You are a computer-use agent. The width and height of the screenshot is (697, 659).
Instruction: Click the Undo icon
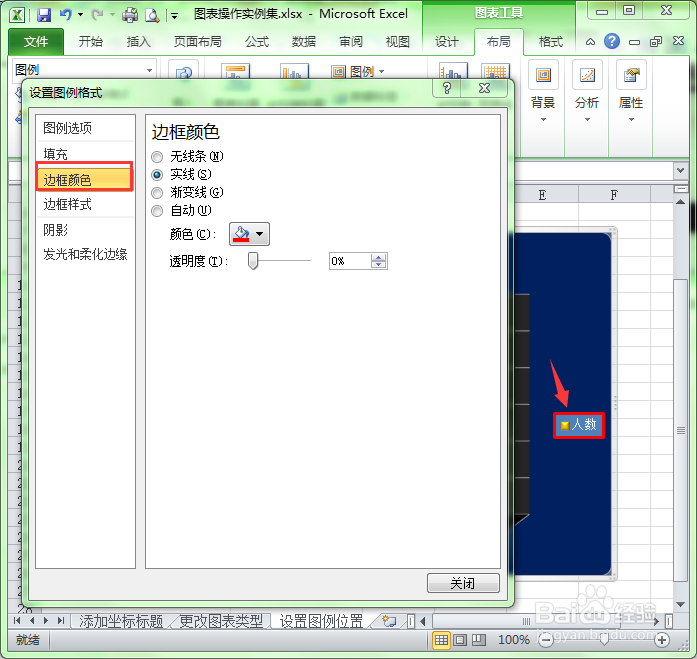tap(66, 15)
